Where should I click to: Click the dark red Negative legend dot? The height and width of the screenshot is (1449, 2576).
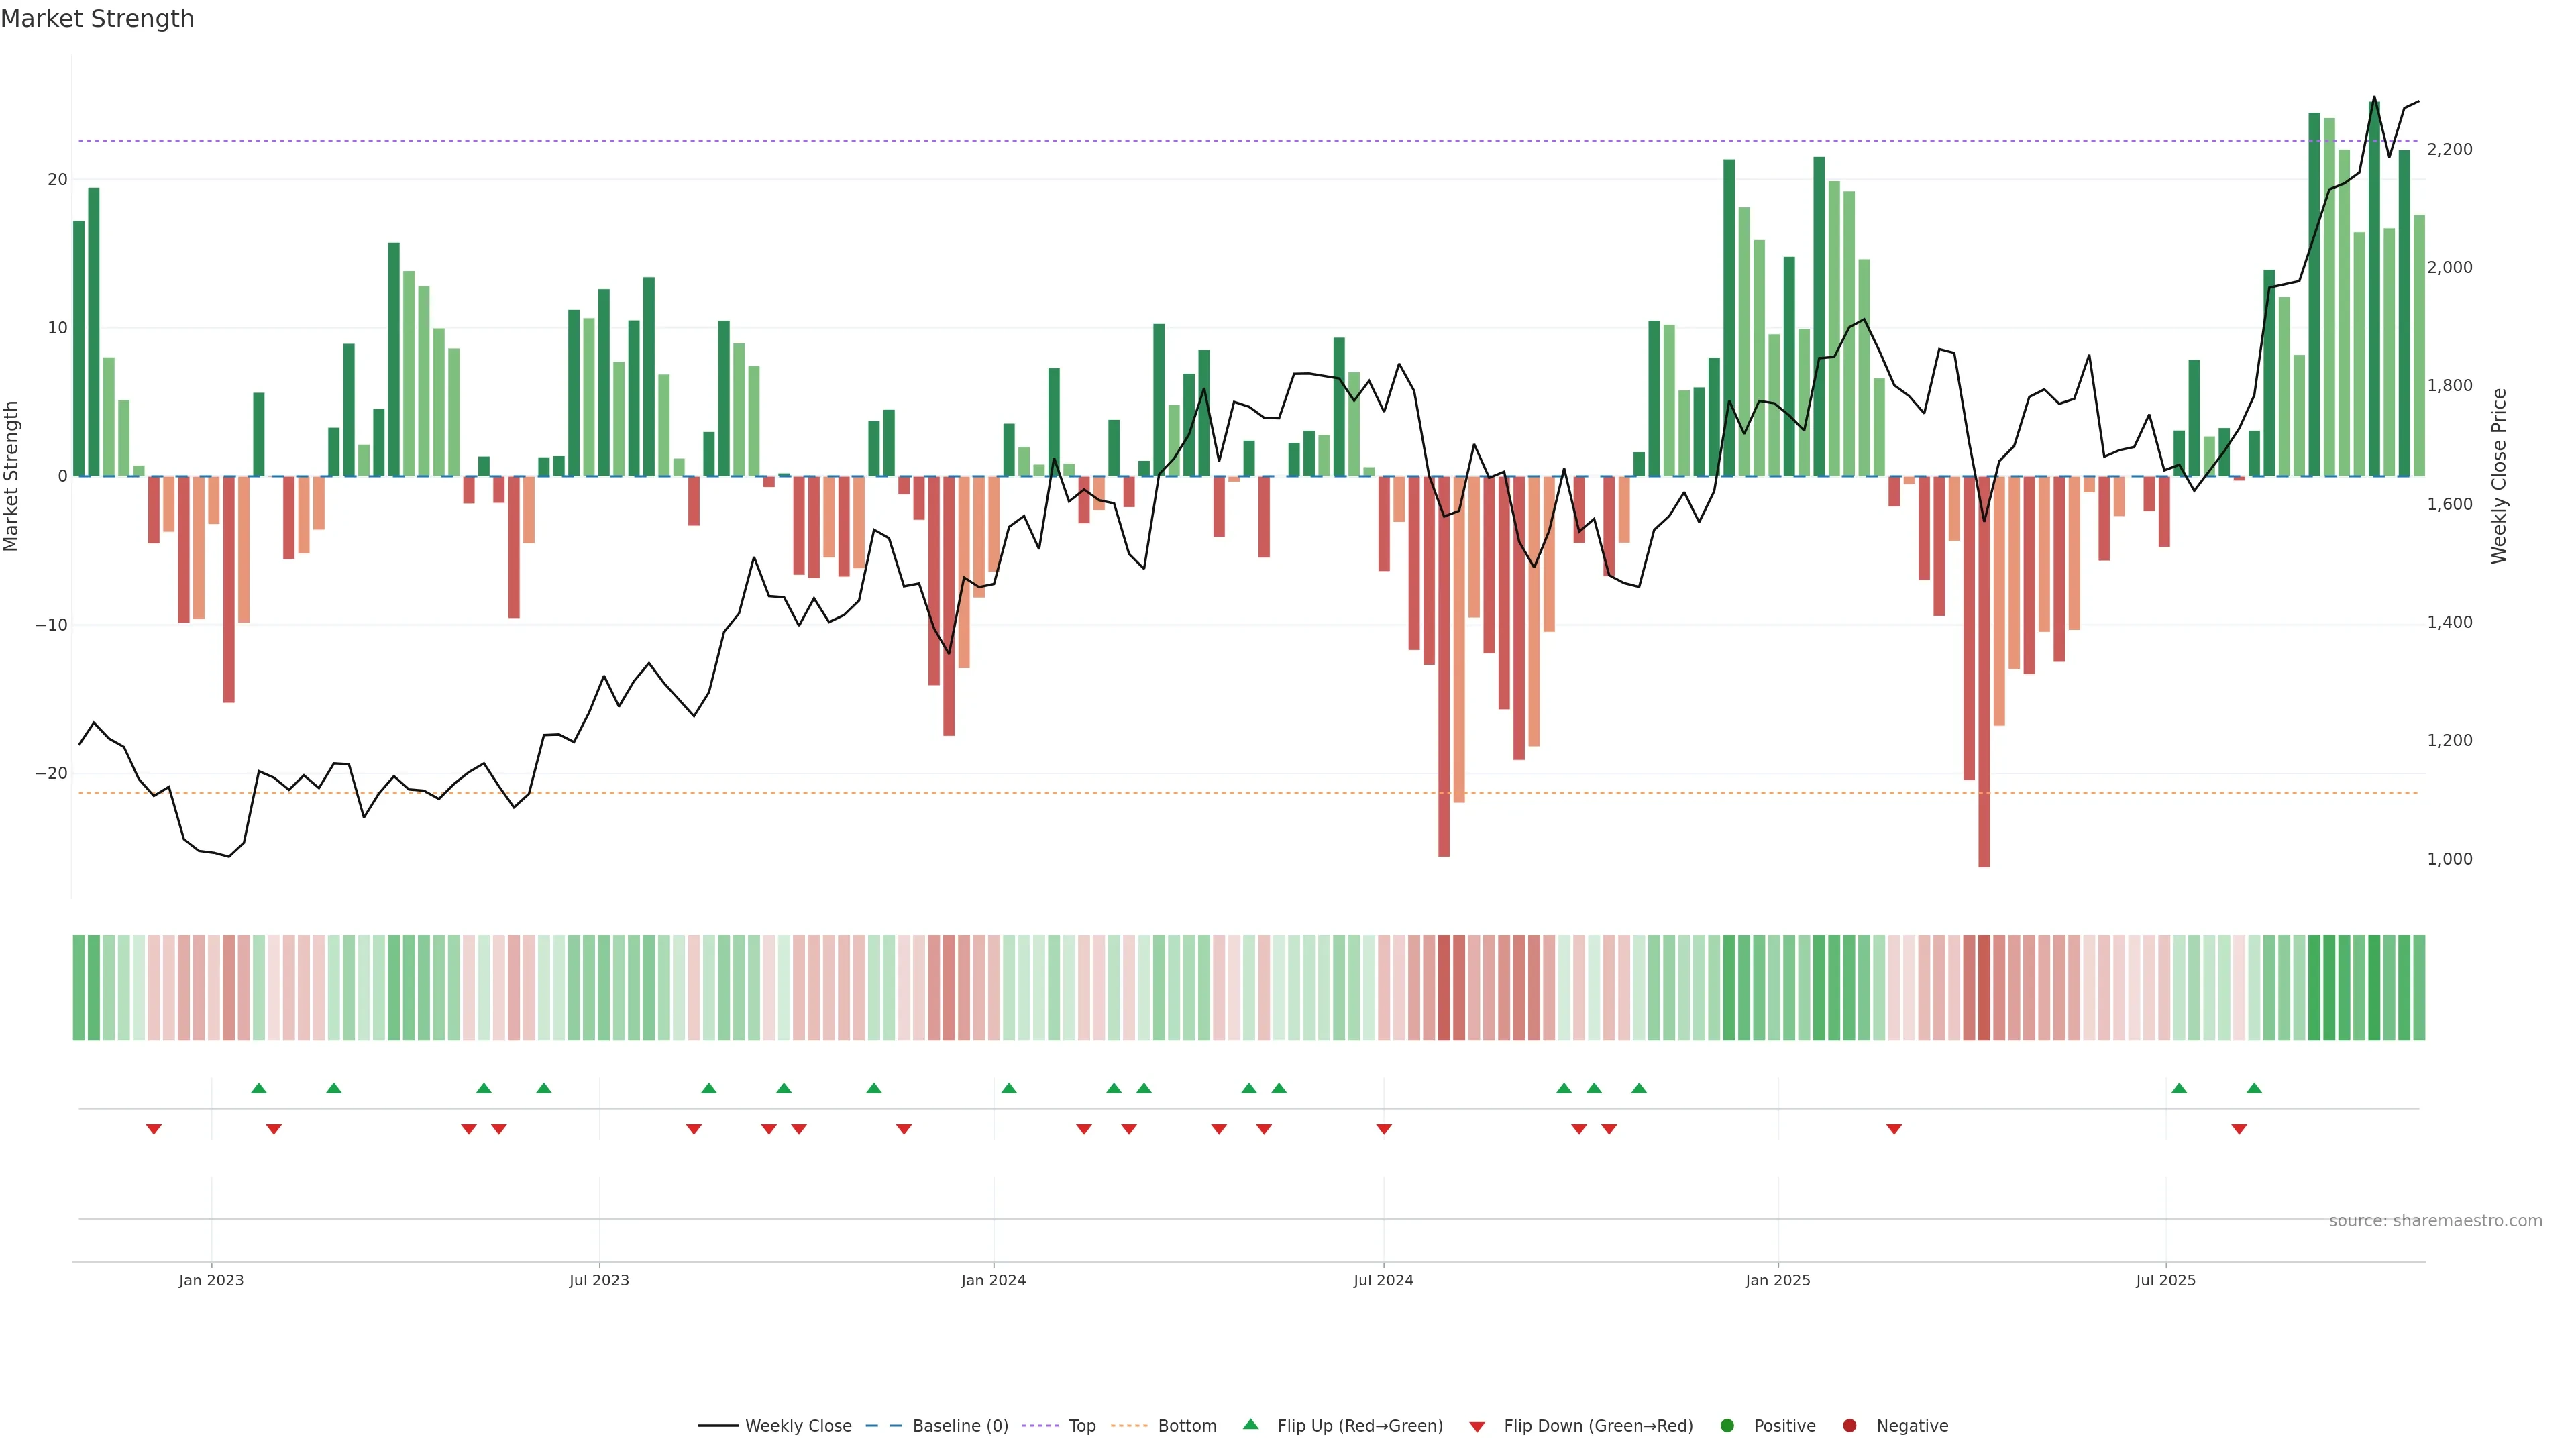tap(1849, 1426)
